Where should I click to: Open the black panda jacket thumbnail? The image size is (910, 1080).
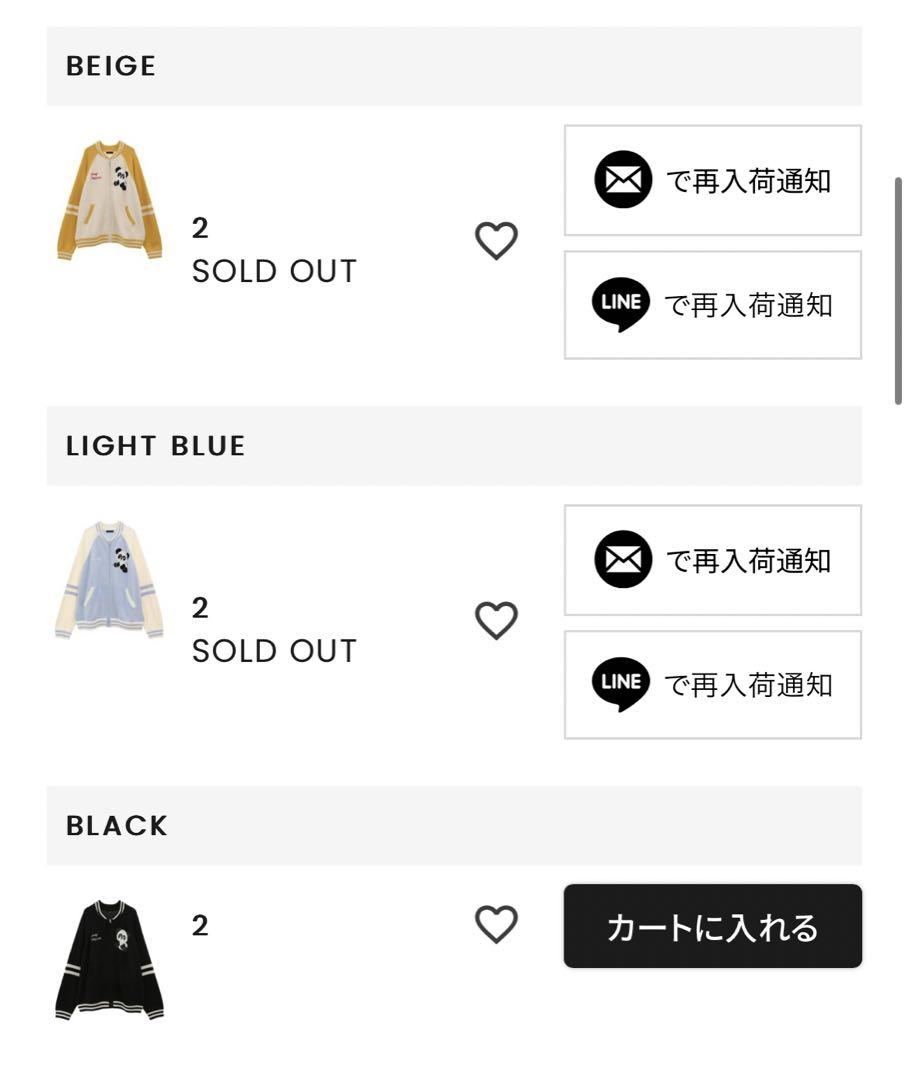pyautogui.click(x=110, y=959)
